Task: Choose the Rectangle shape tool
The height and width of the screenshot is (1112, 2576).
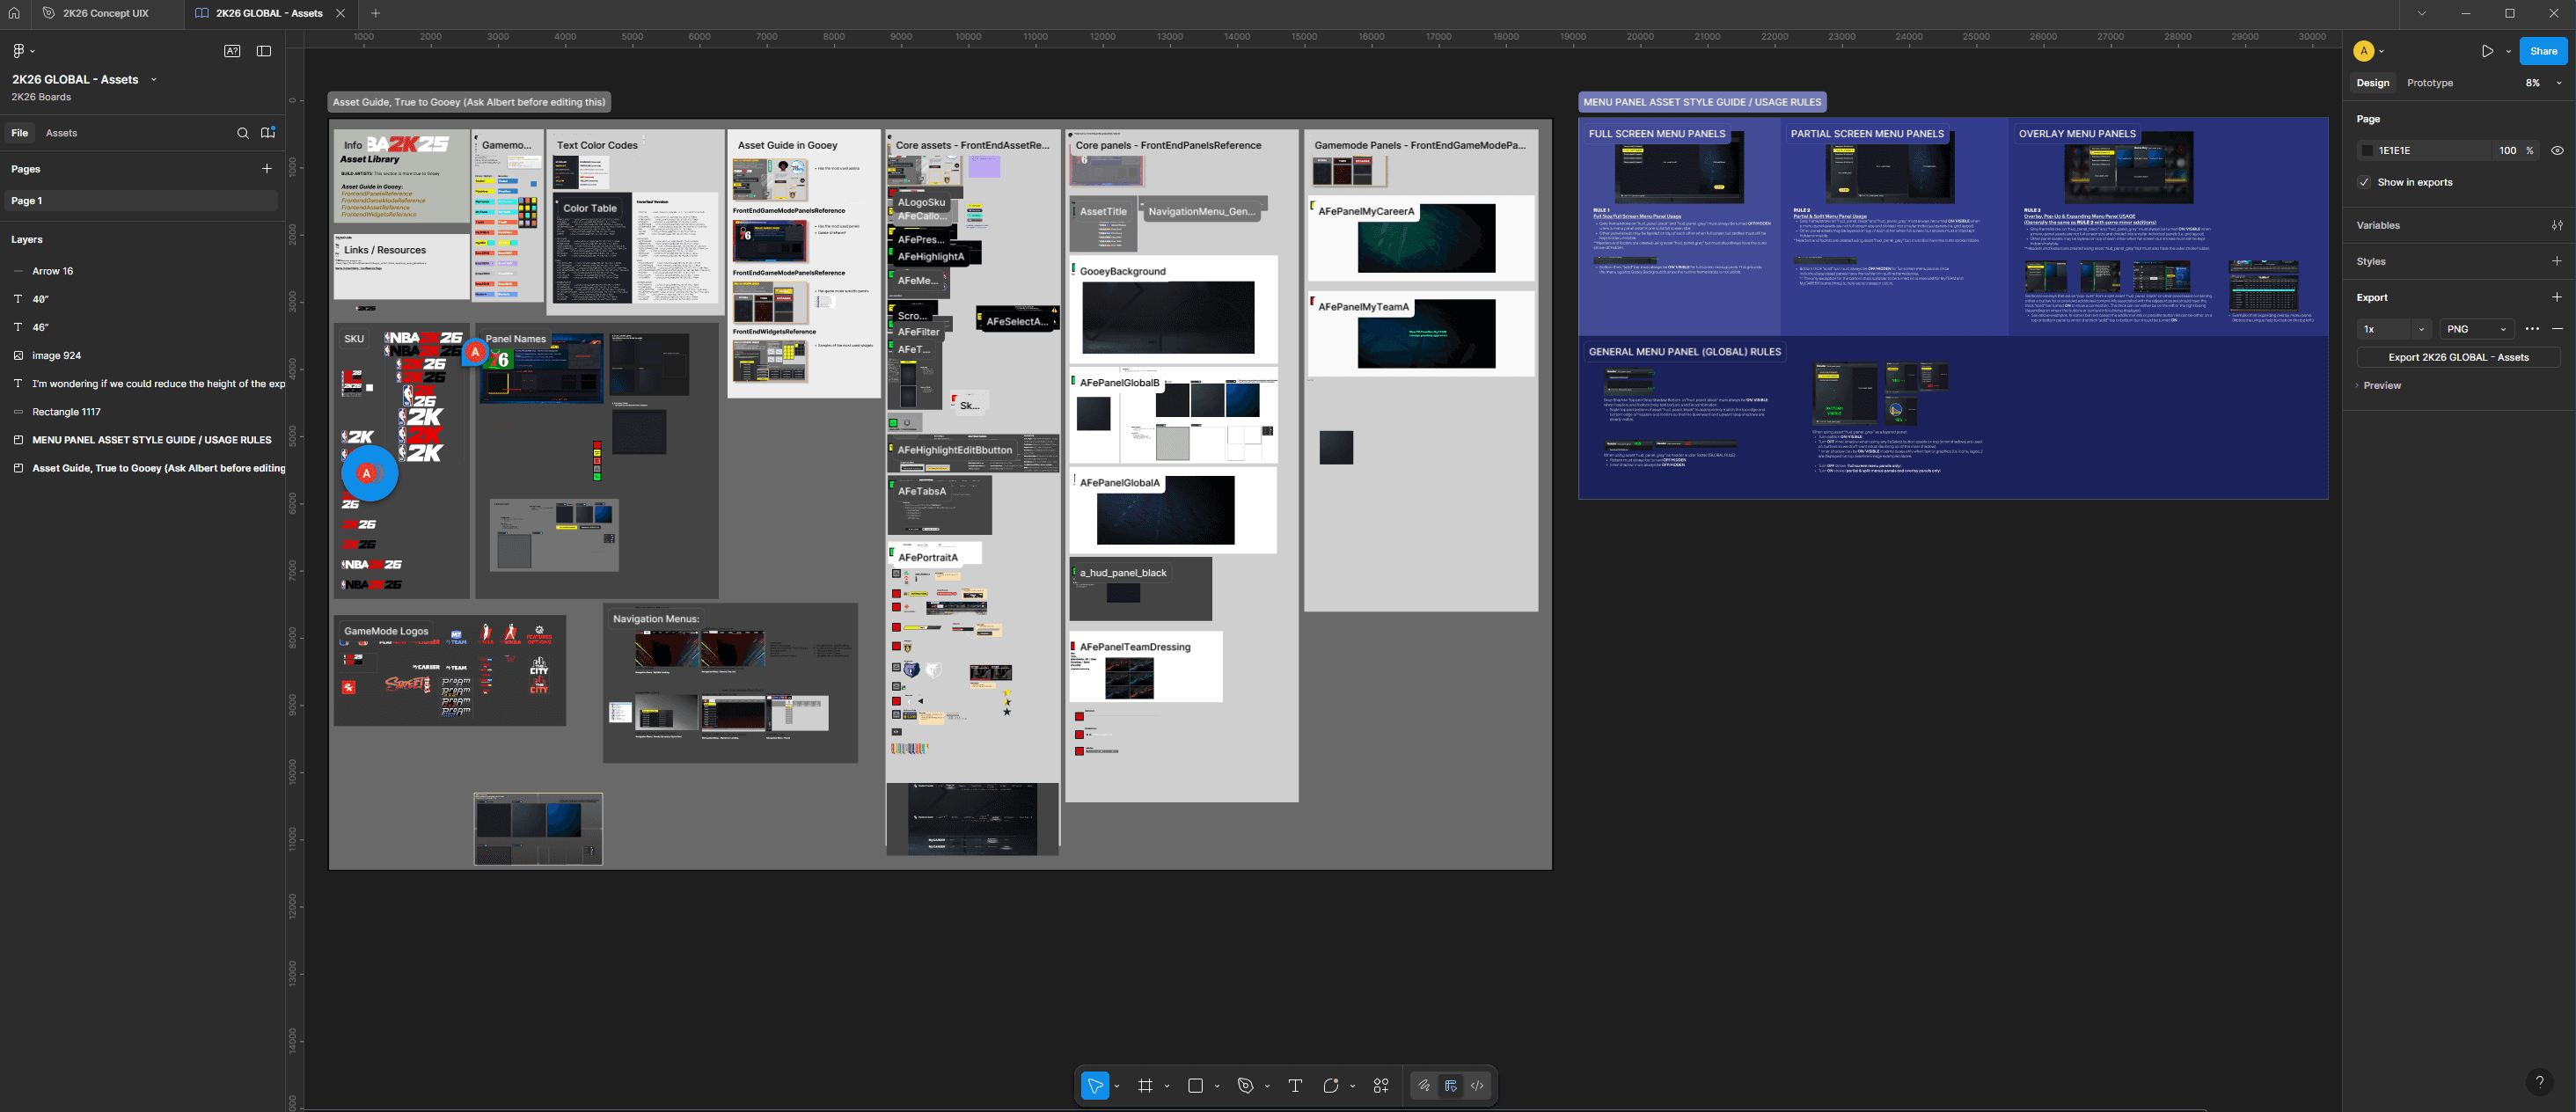Action: click(x=1195, y=1086)
